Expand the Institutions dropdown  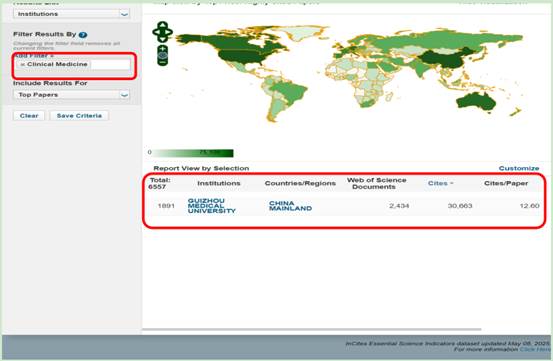72,14
